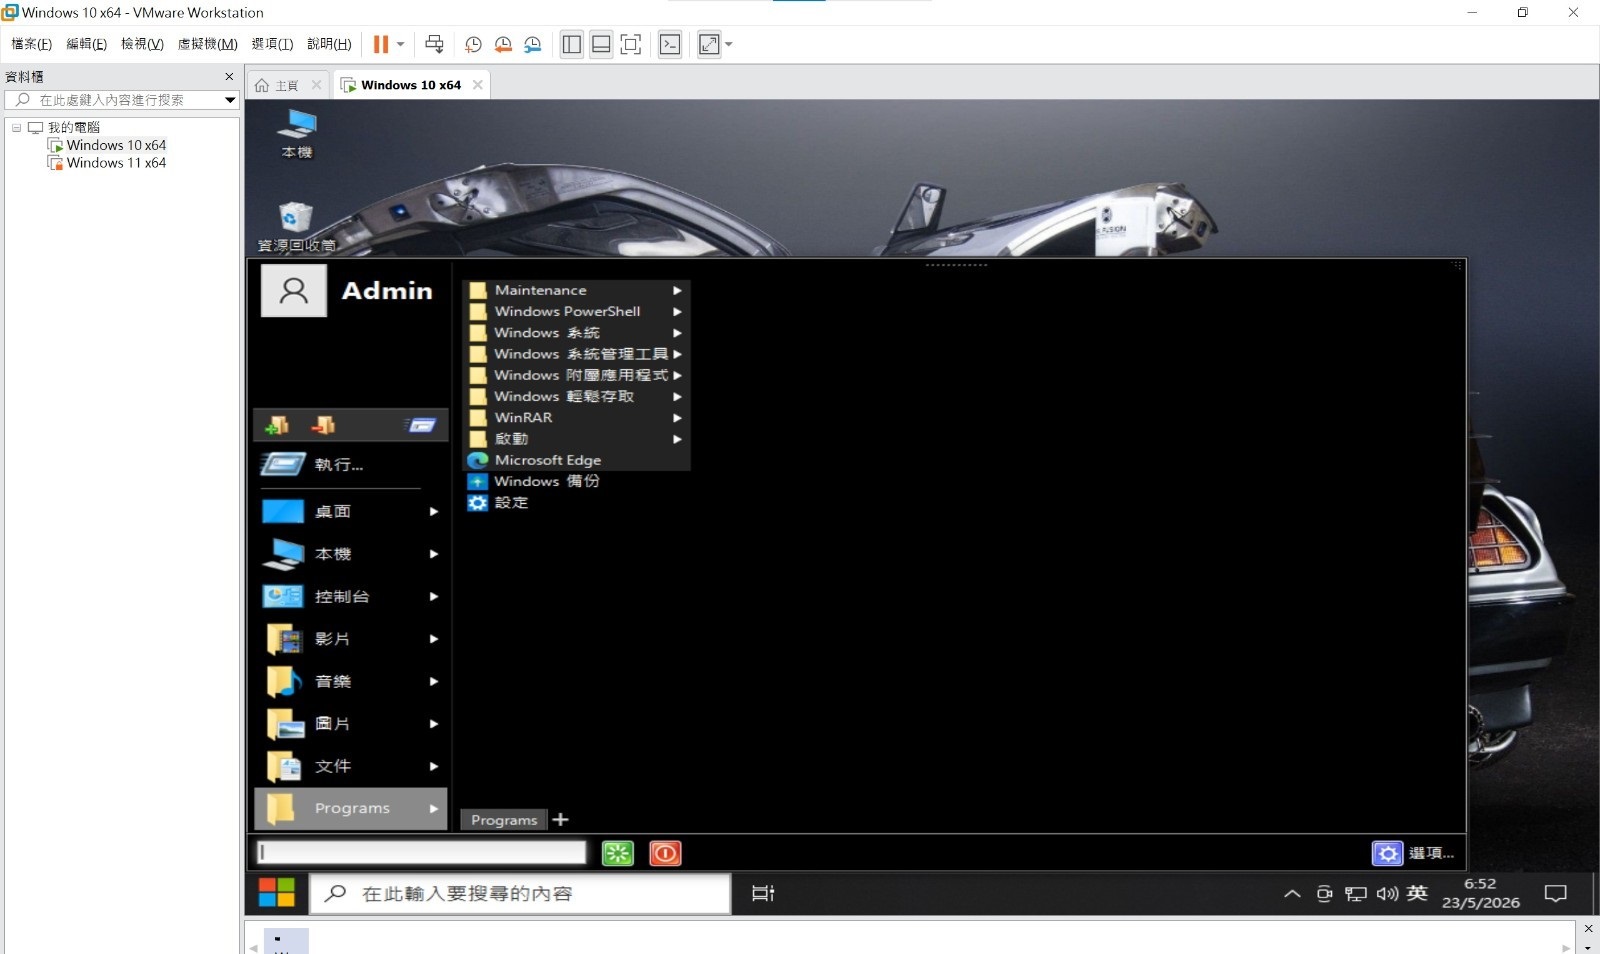Expand the Windows 系統 folder
Image resolution: width=1600 pixels, height=954 pixels.
[577, 333]
